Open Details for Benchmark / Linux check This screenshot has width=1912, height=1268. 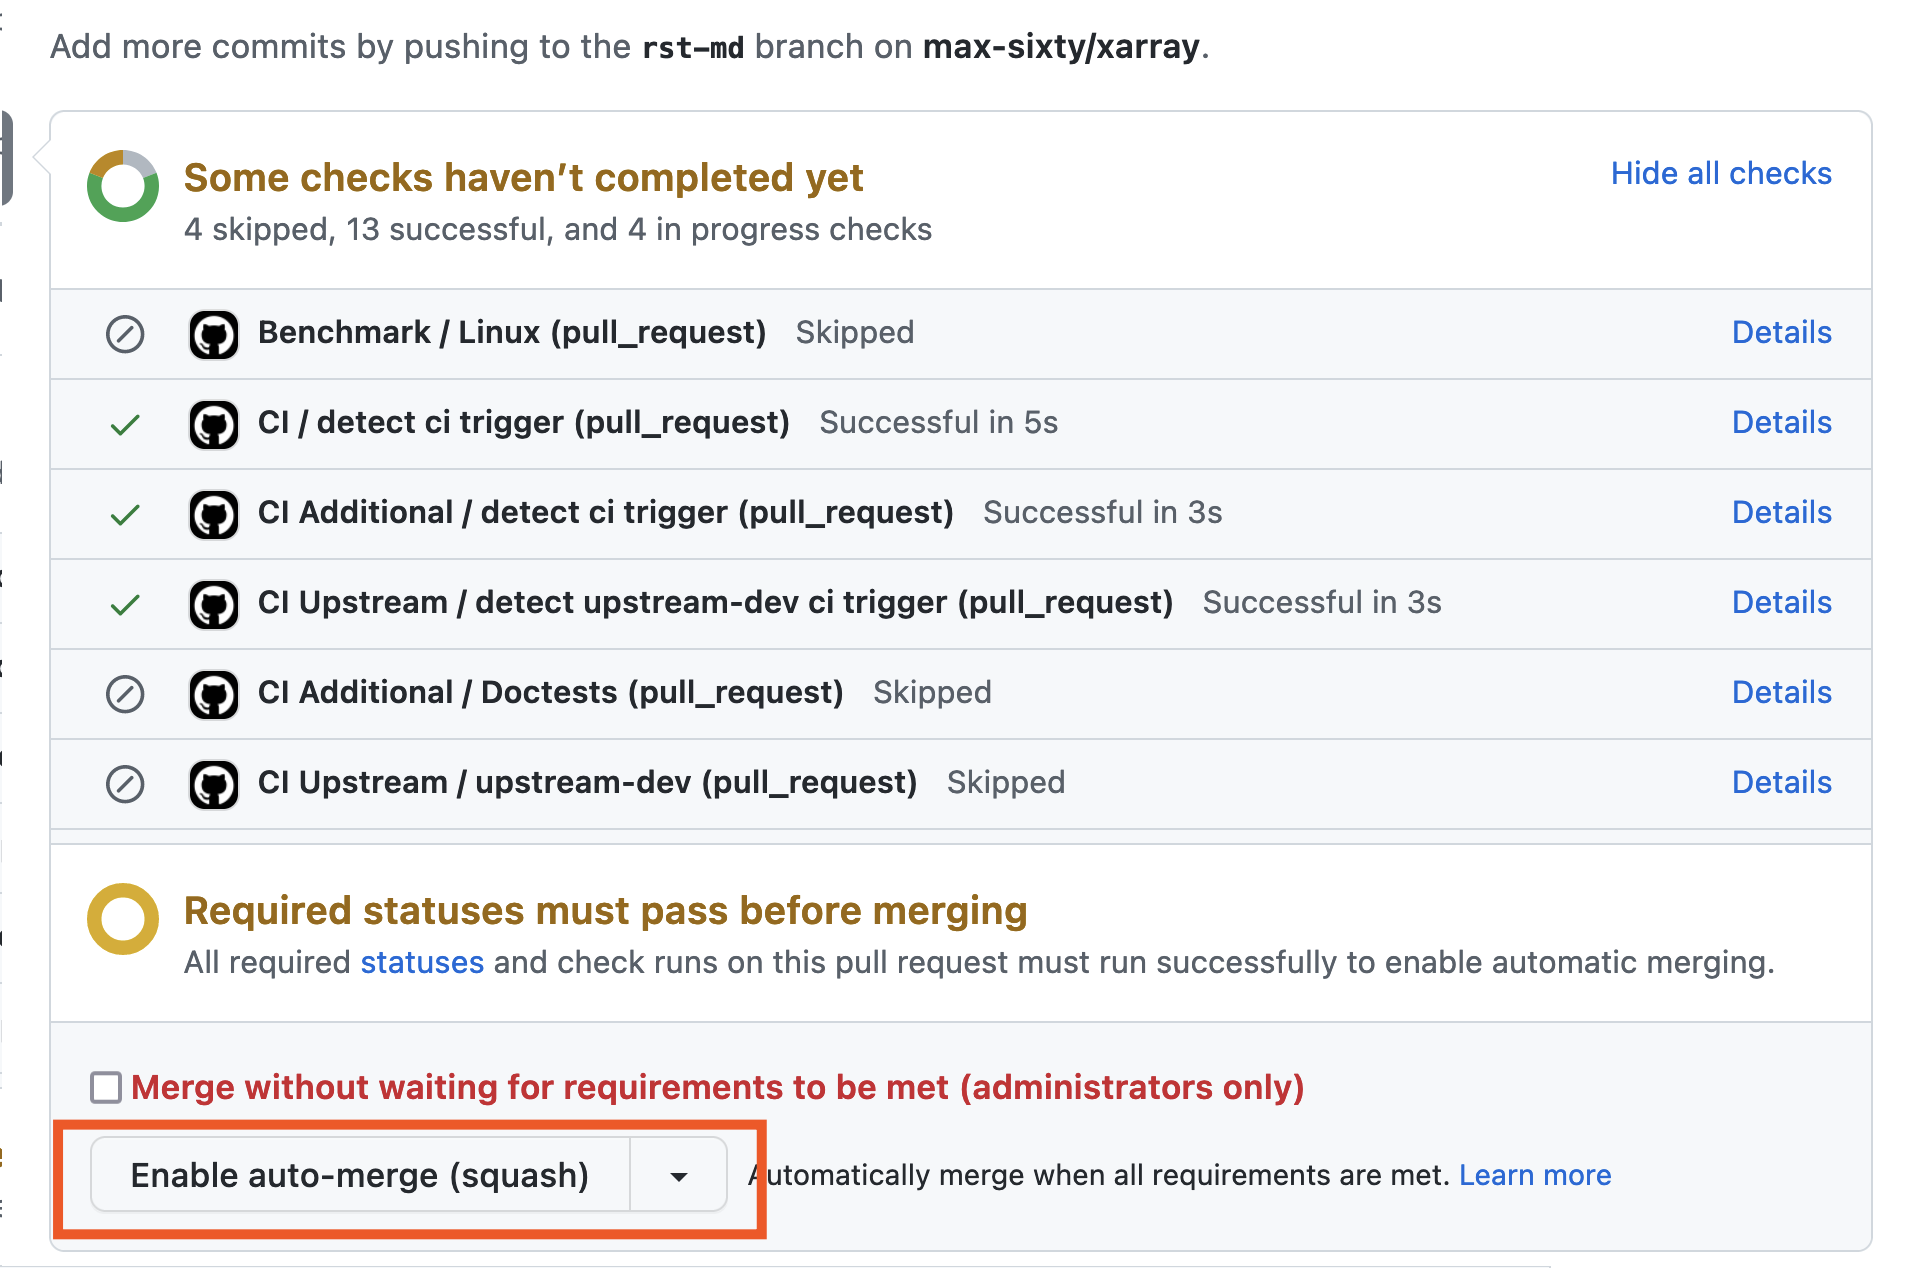(x=1781, y=333)
